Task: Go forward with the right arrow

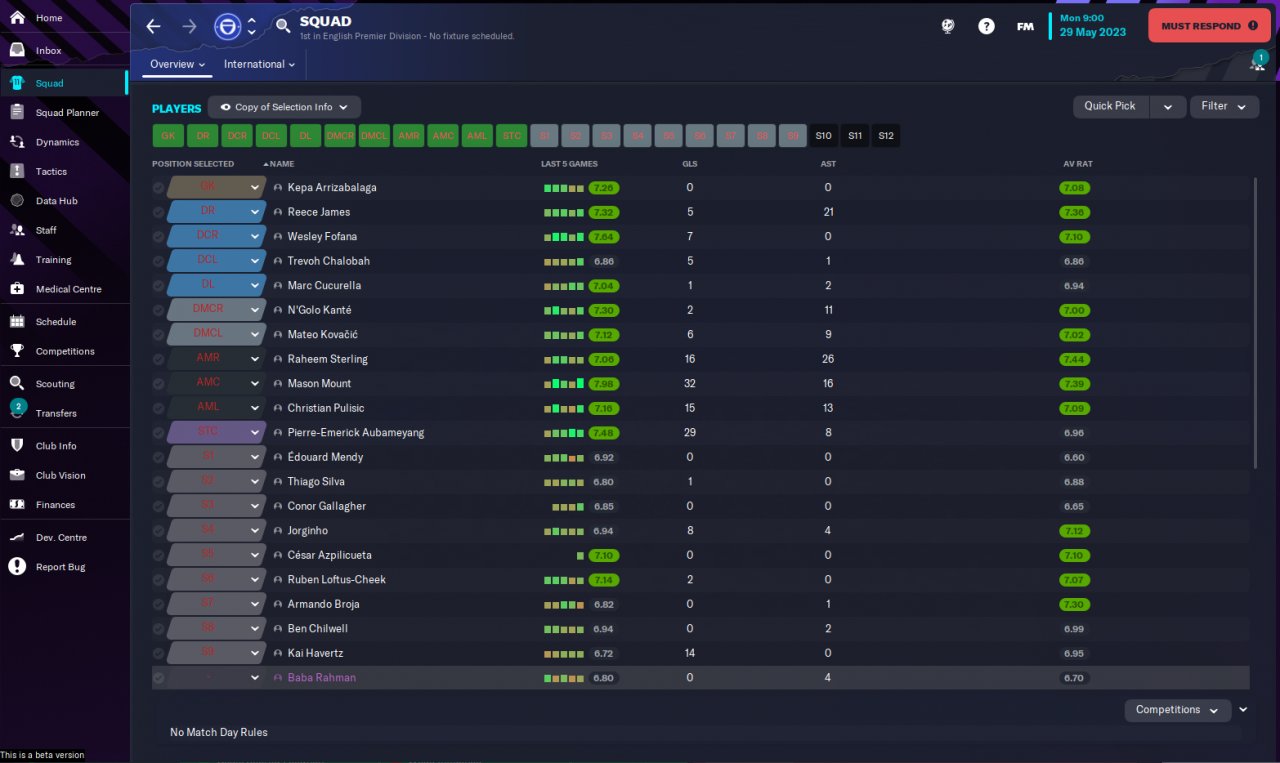Action: pyautogui.click(x=189, y=26)
